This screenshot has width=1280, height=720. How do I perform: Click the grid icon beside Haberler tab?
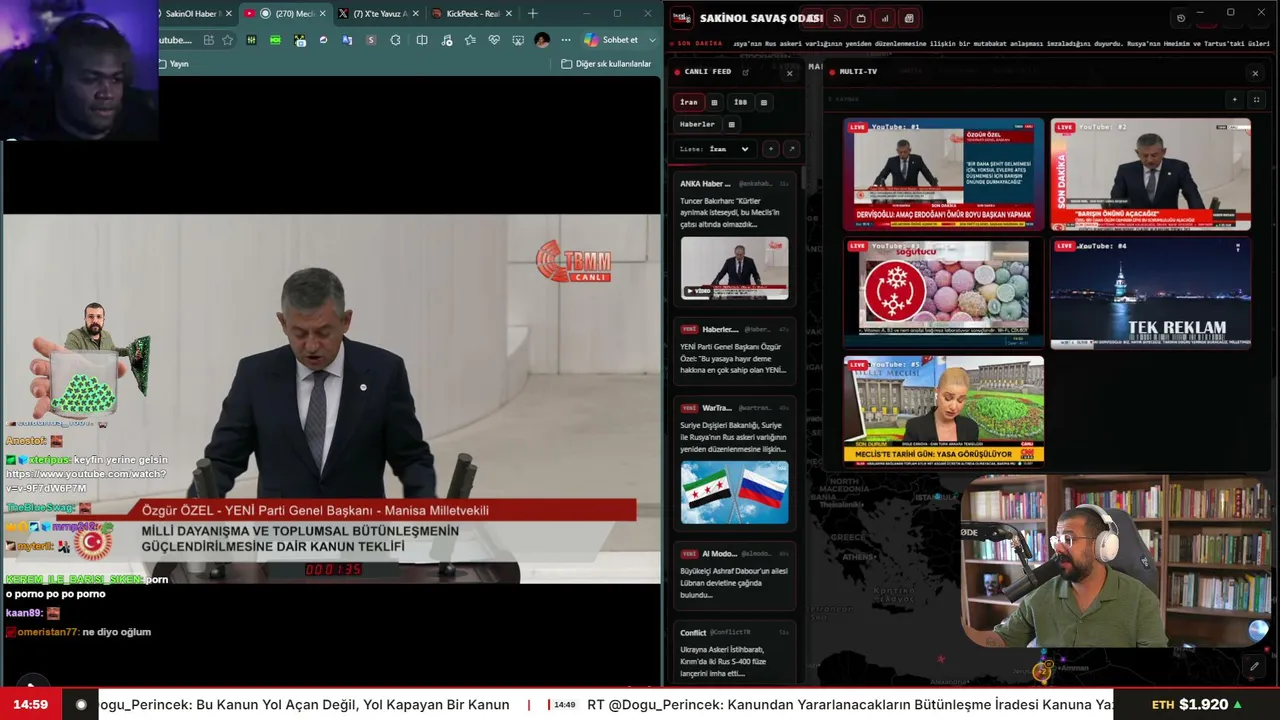(x=732, y=125)
